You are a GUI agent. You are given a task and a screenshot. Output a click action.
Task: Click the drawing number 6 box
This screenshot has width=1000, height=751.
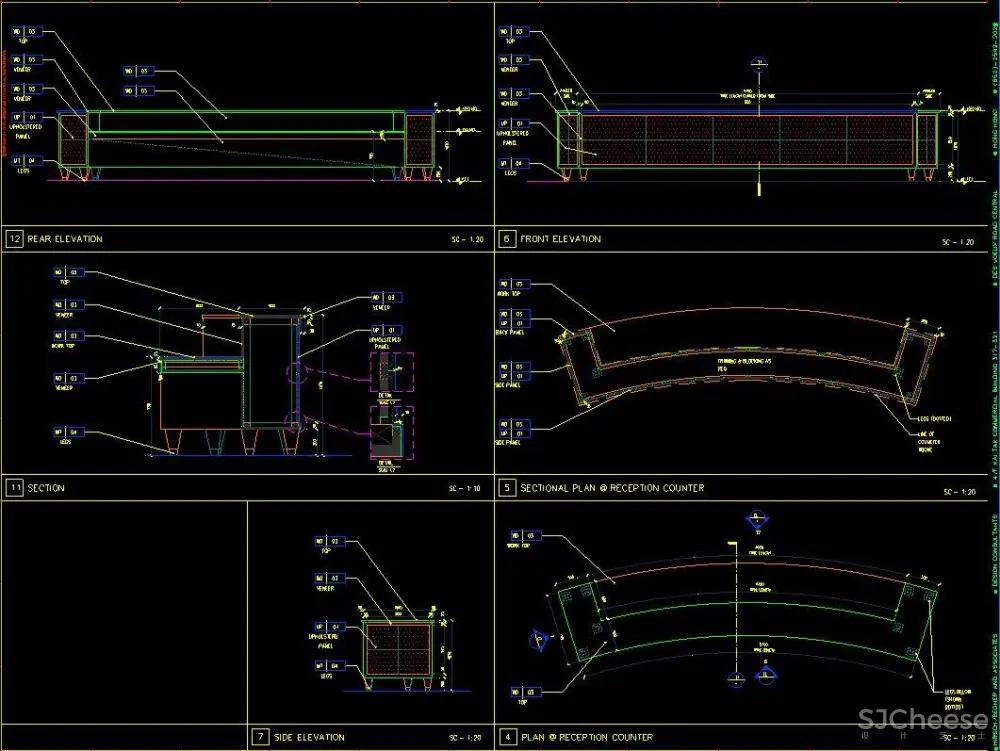click(x=508, y=239)
